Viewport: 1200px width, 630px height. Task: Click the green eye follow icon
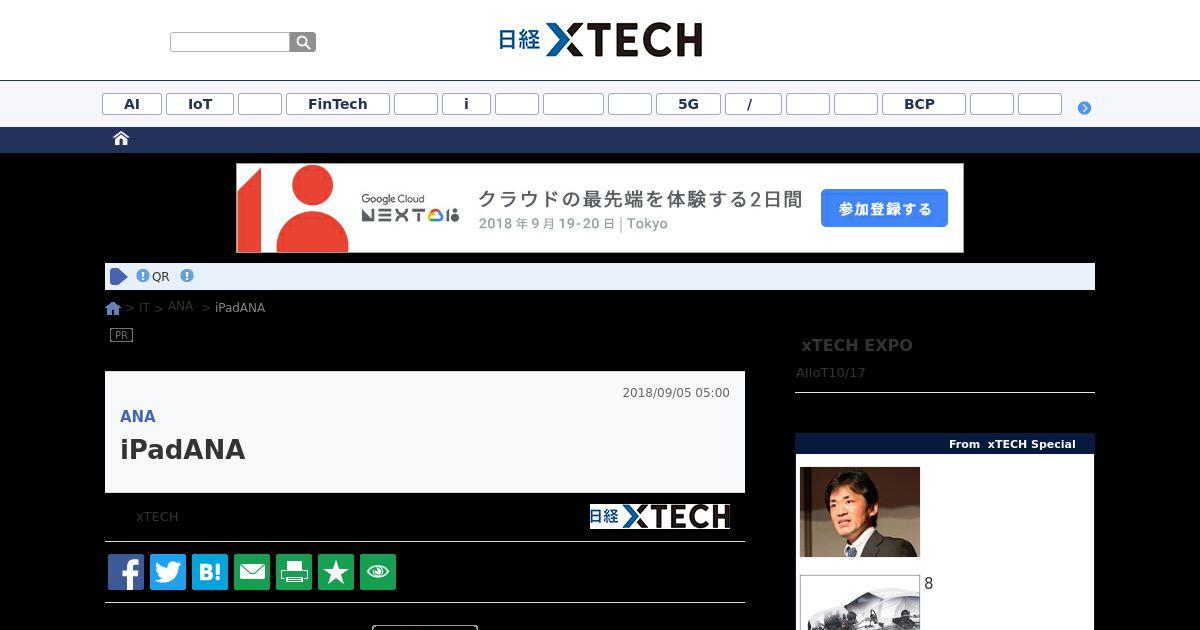(x=378, y=572)
